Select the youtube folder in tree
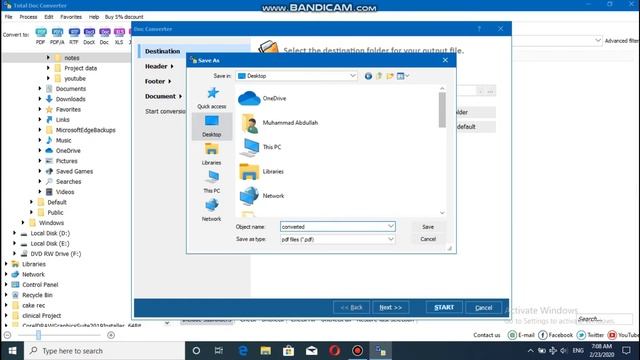 tap(70, 78)
